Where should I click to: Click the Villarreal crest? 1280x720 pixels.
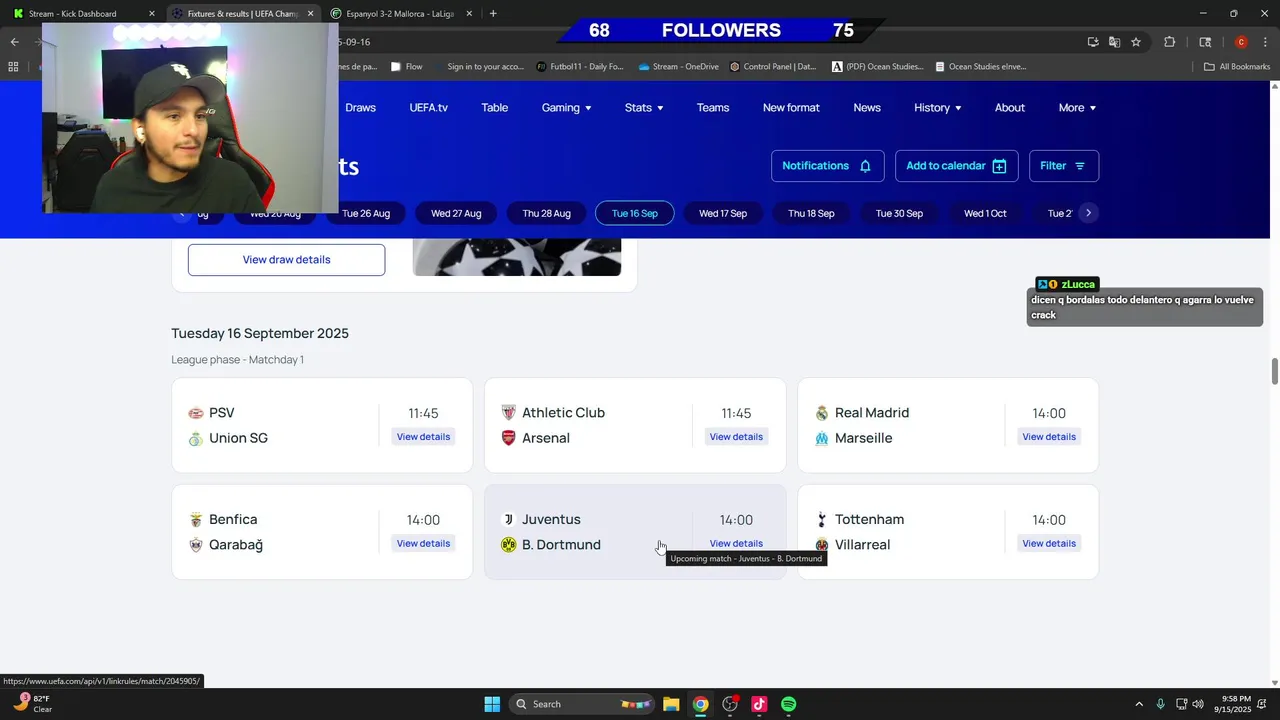[x=822, y=545]
